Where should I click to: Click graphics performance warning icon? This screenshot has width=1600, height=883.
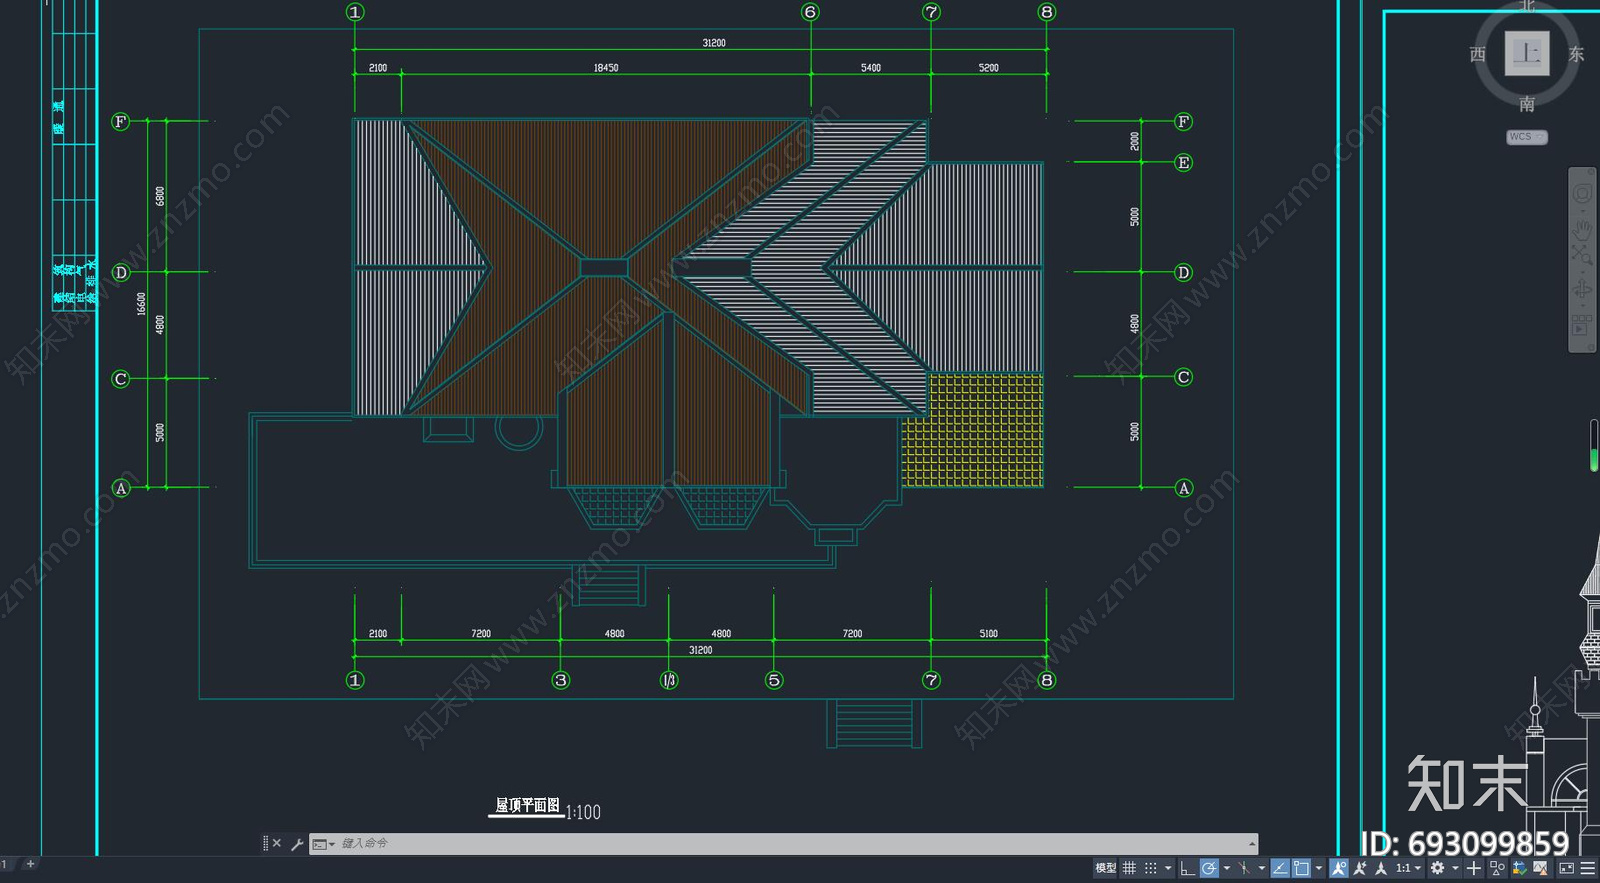[1541, 868]
